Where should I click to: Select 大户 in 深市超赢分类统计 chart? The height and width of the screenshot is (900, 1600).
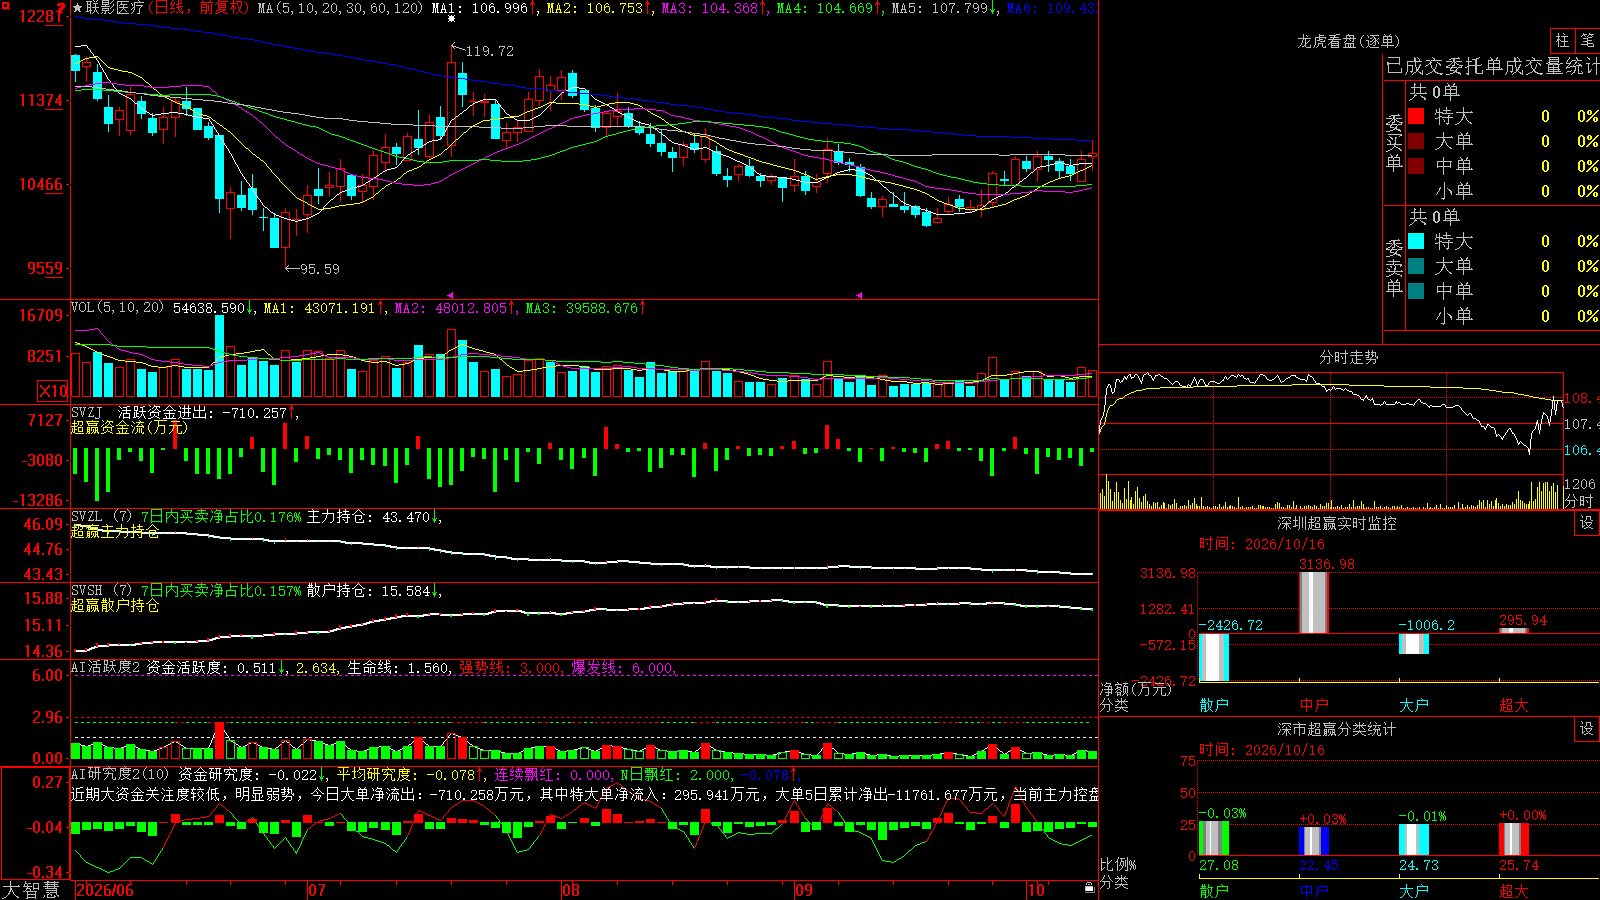(x=1414, y=890)
